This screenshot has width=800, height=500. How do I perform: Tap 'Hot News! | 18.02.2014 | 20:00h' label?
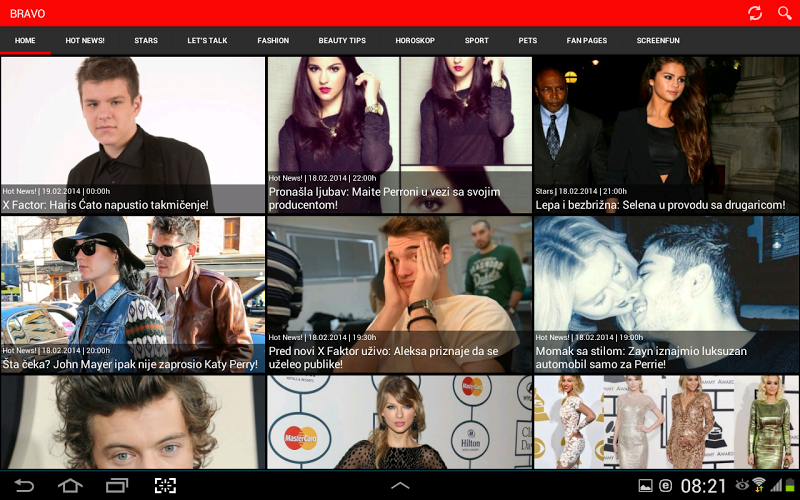(56, 351)
